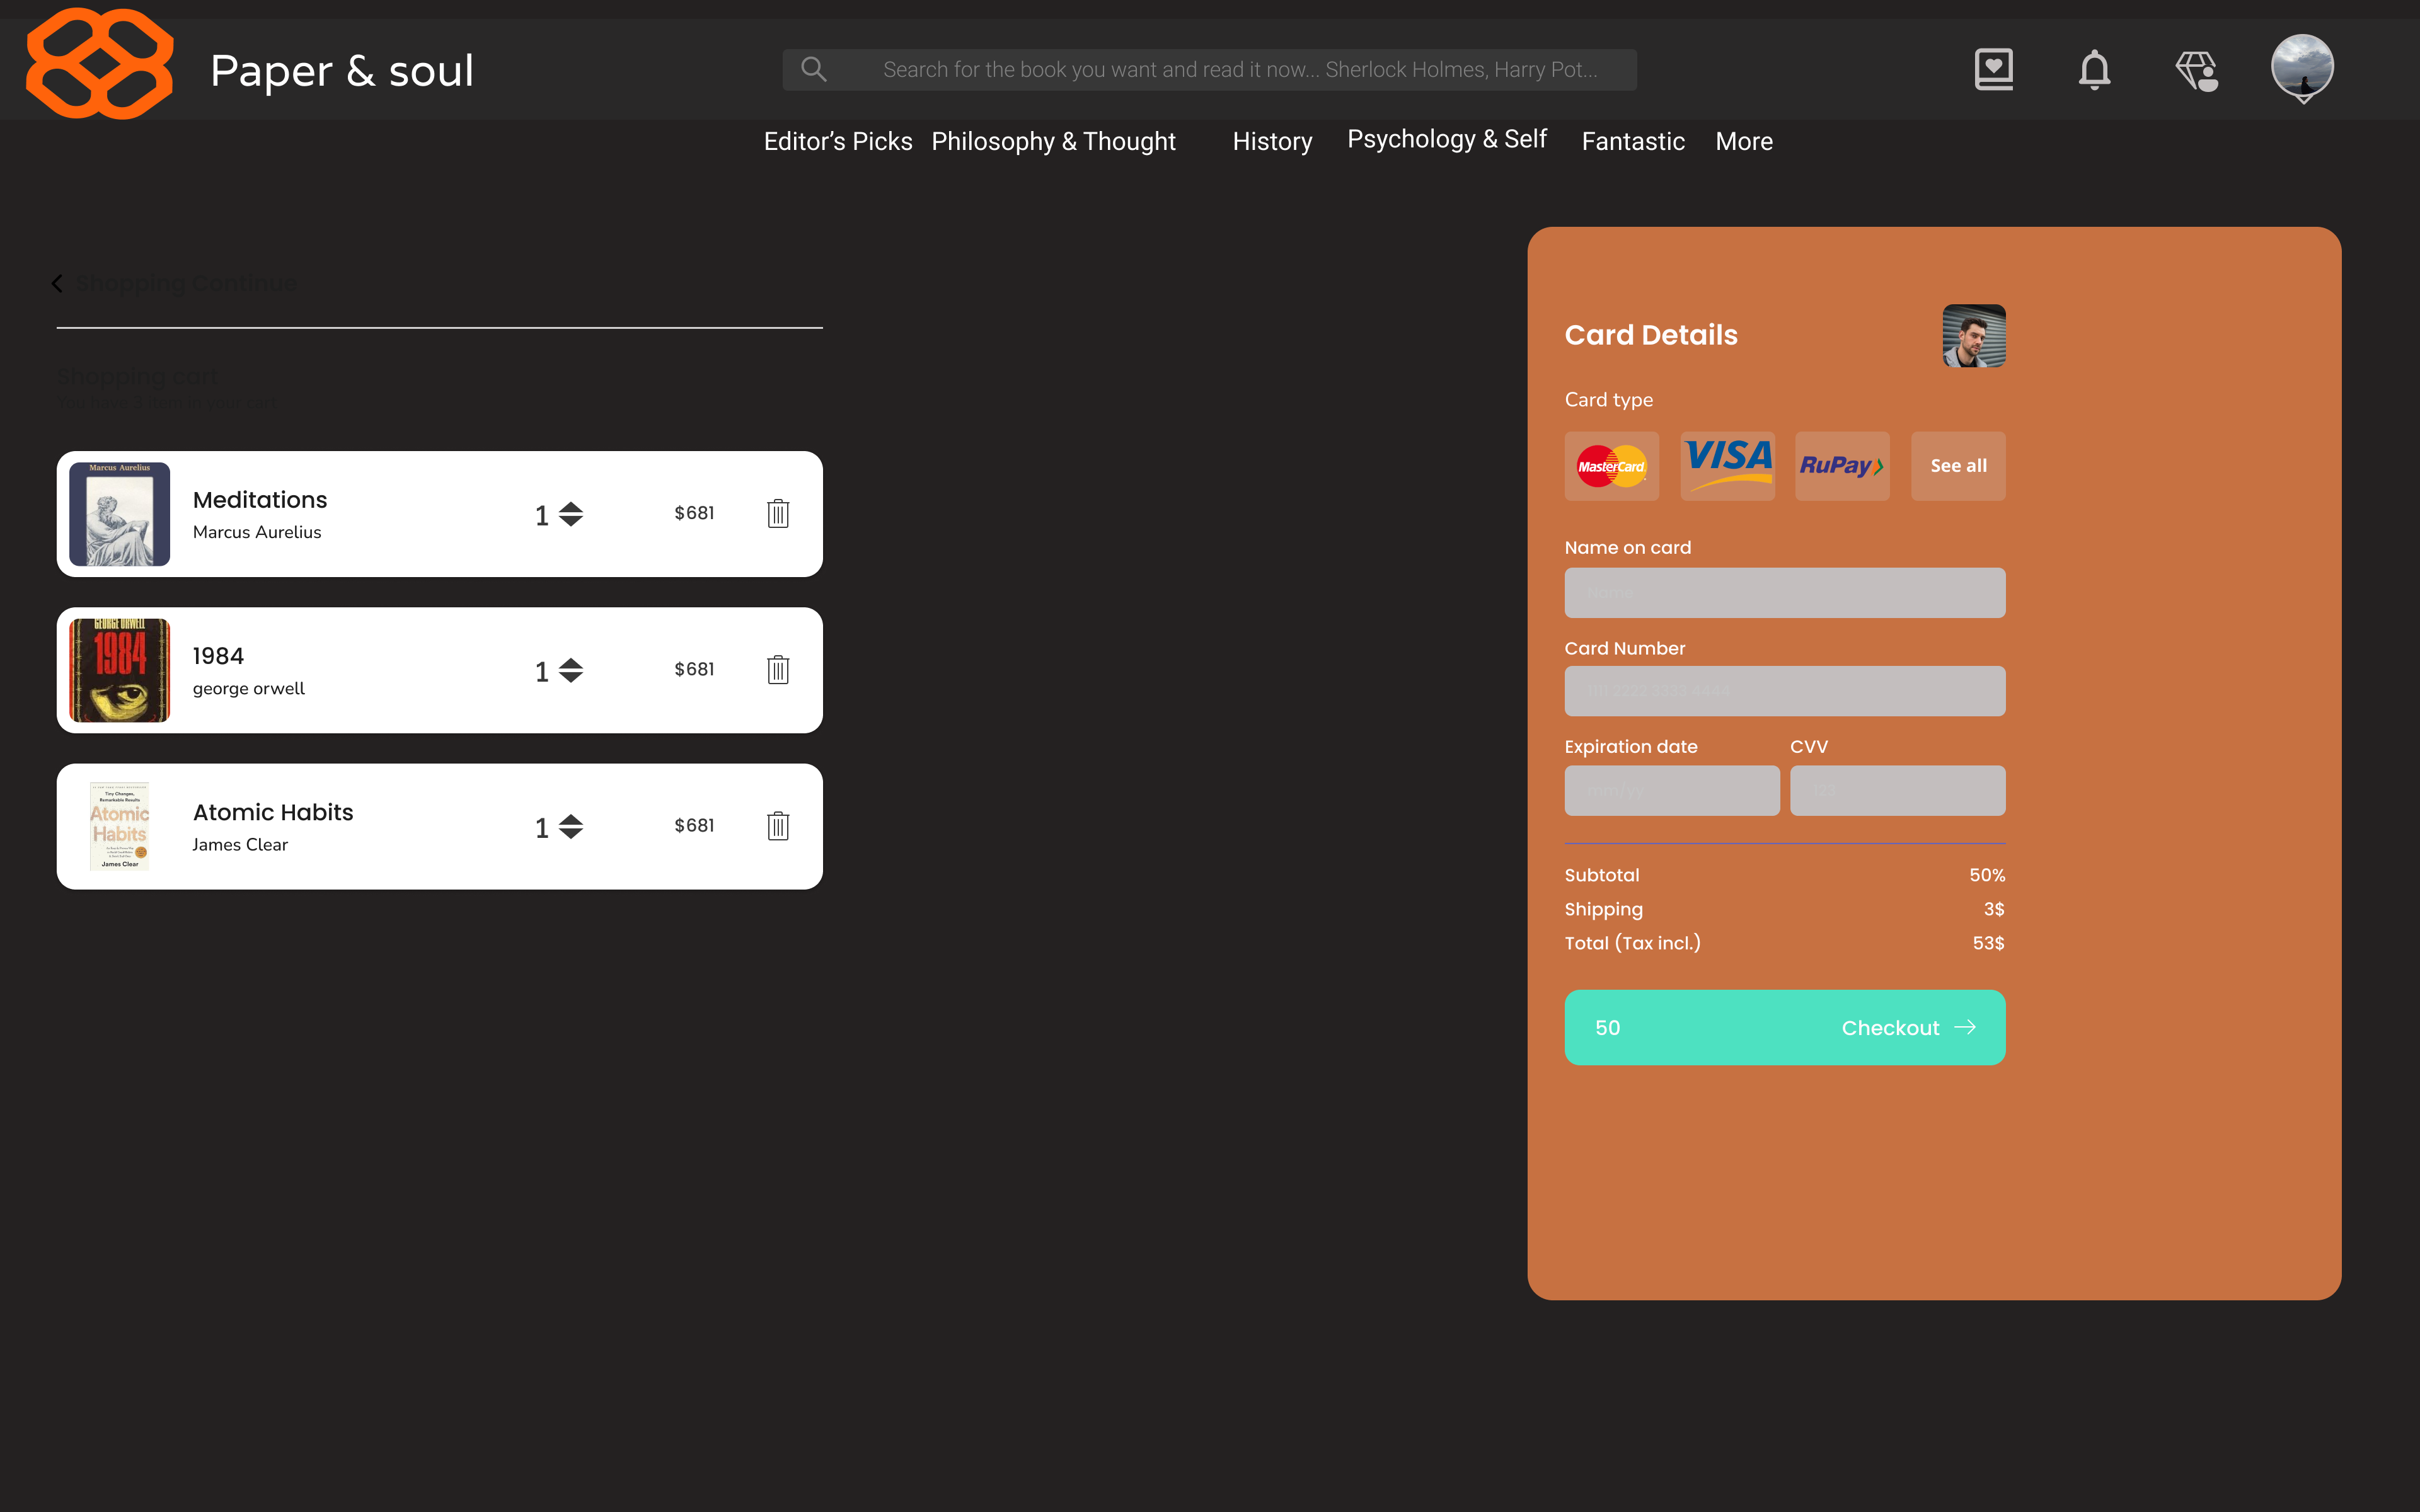
Task: Select the MasterCard card type
Action: (1611, 466)
